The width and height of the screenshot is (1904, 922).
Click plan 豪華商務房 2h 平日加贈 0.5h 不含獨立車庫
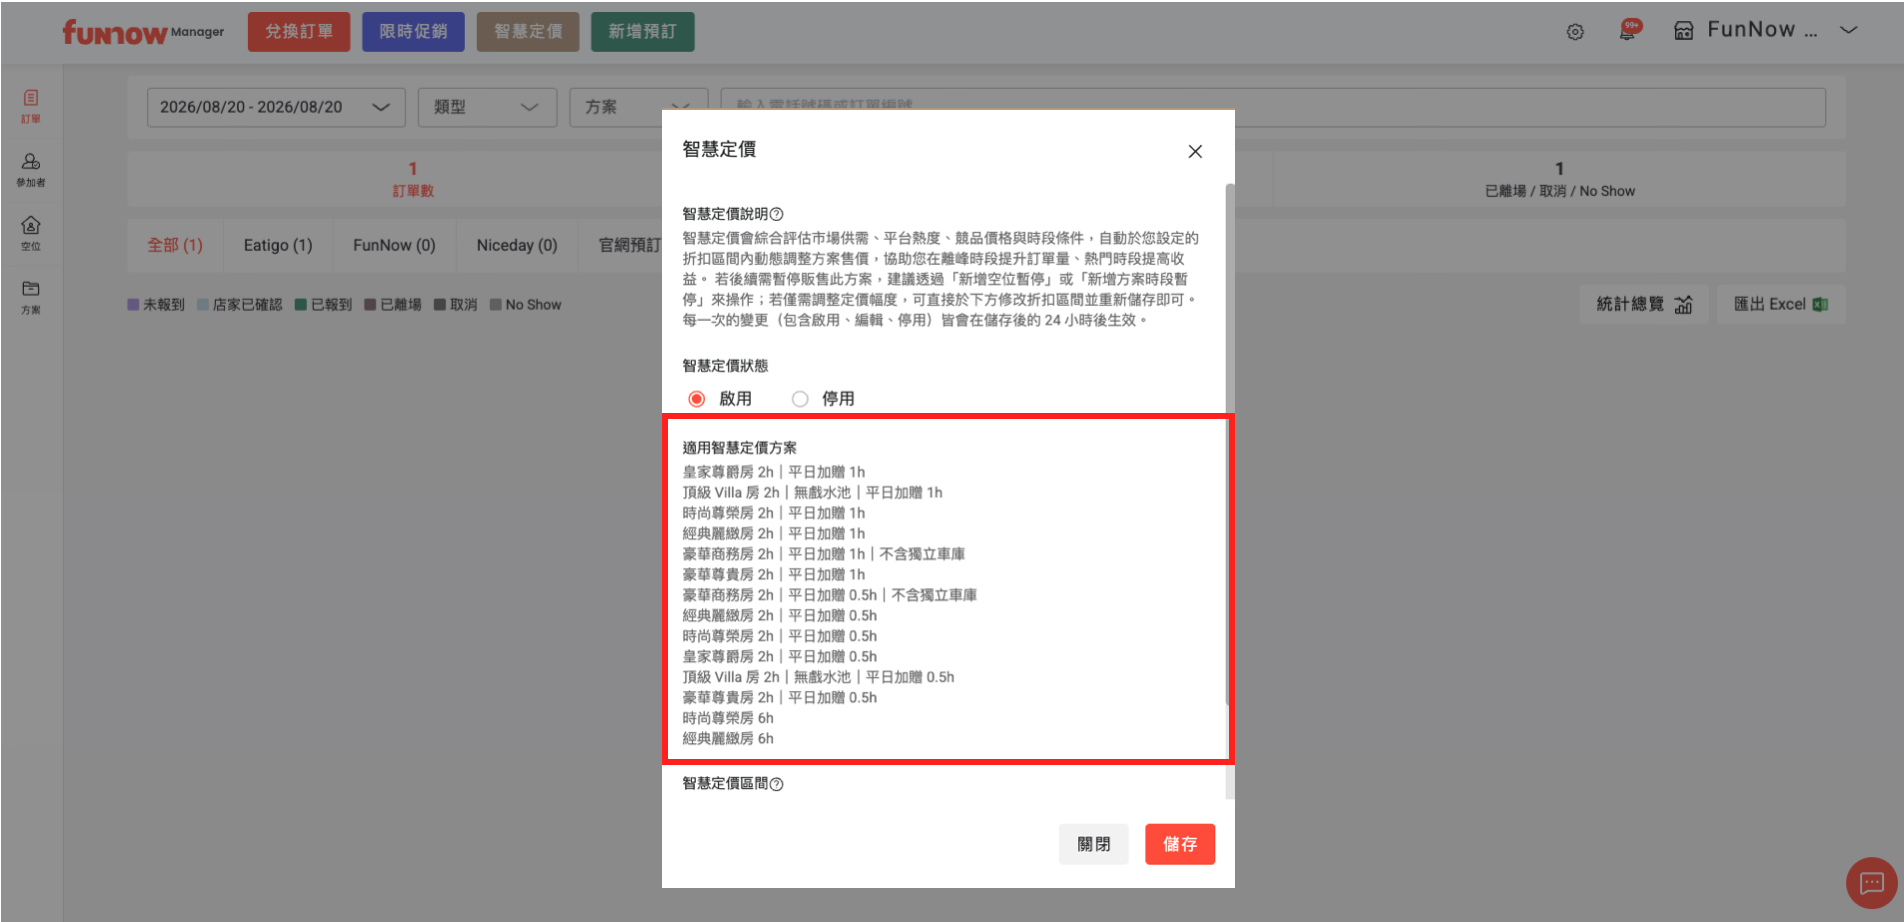[830, 595]
